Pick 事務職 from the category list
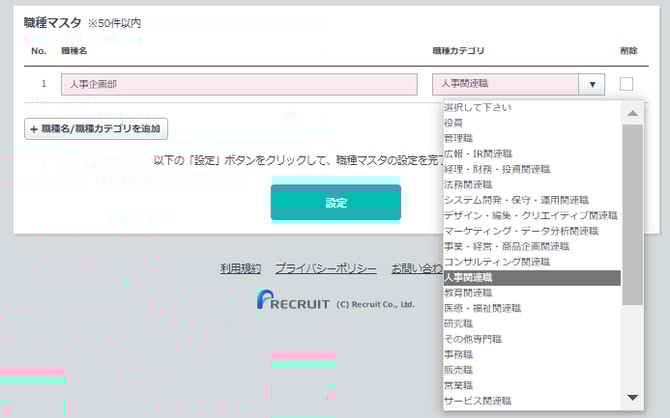Screen dimensions: 670x418 point(532,354)
